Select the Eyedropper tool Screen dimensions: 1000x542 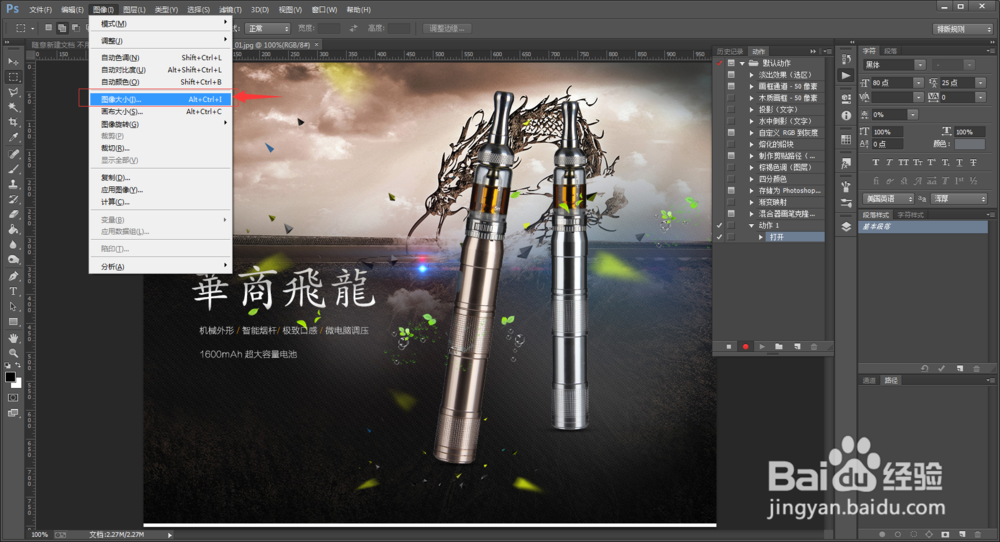13,138
